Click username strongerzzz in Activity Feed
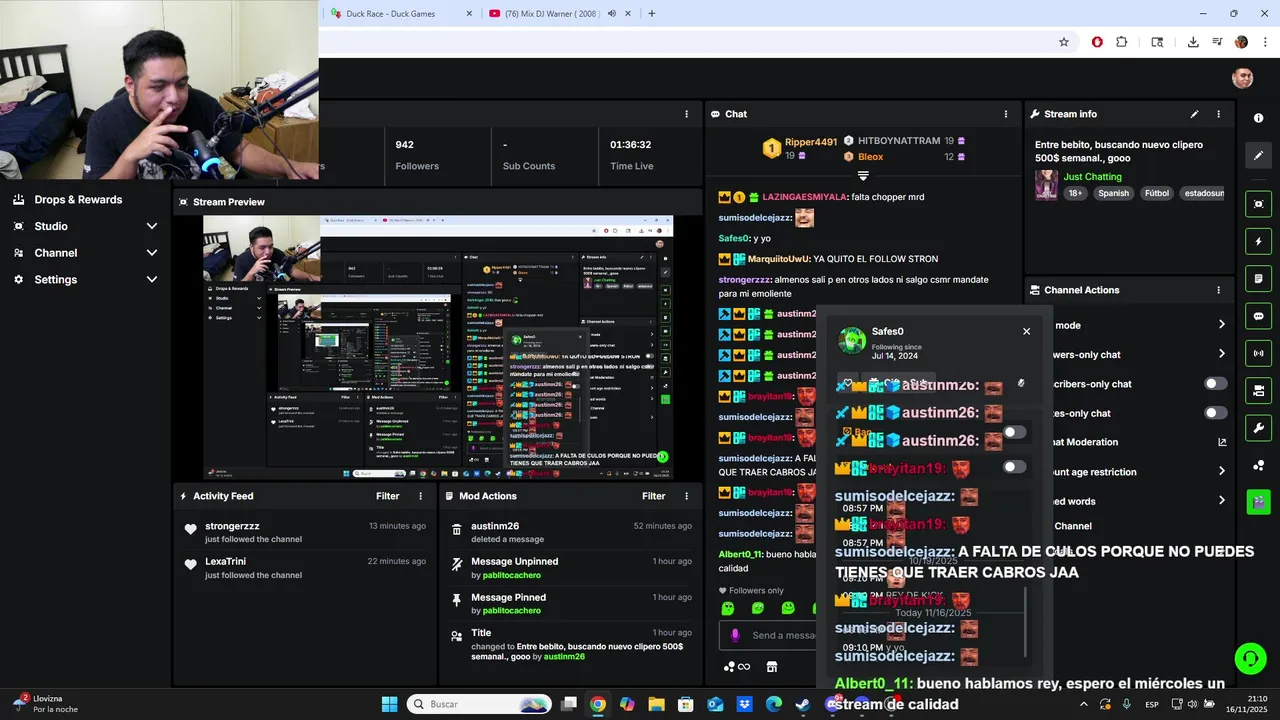This screenshot has width=1280, height=720. tap(232, 526)
